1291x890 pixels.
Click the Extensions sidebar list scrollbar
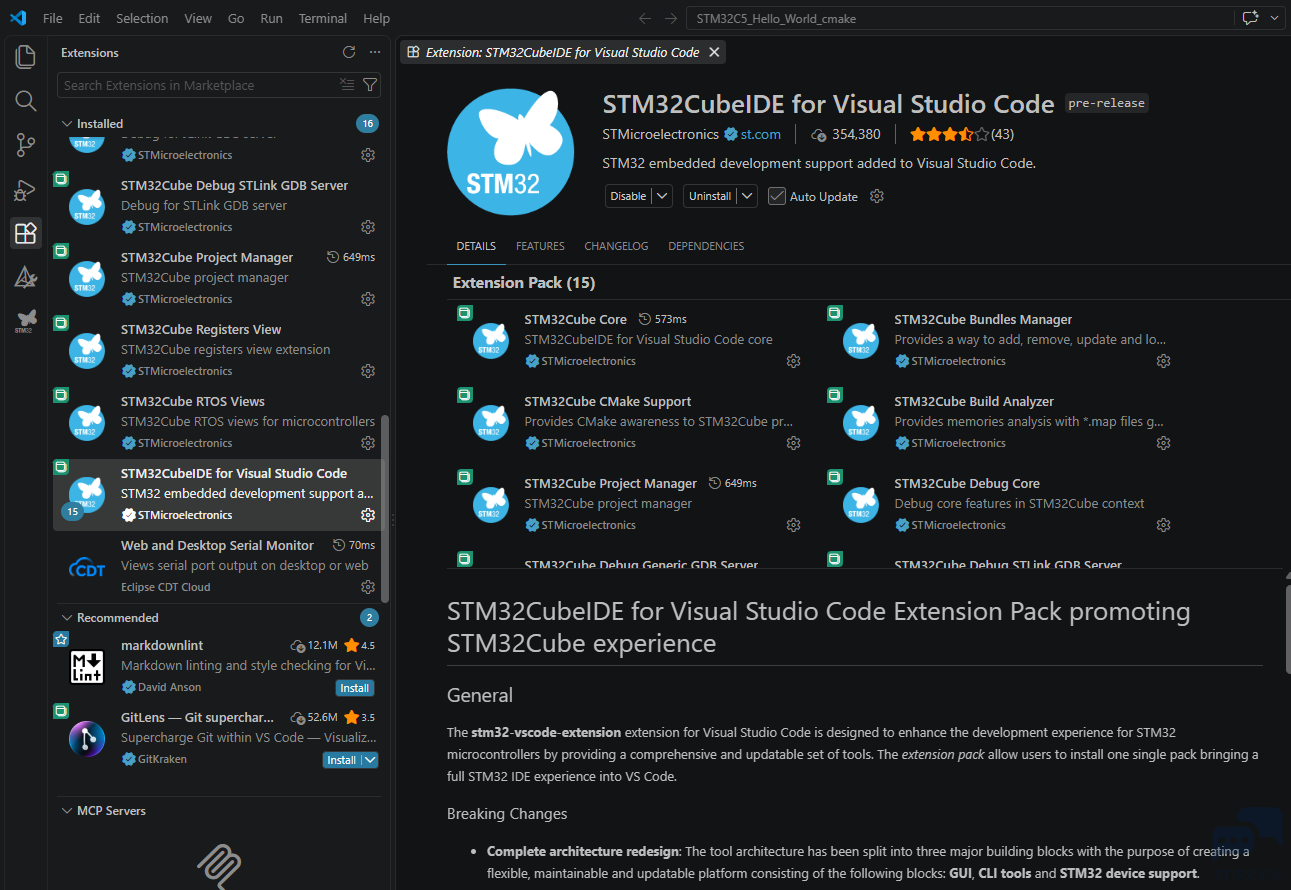click(386, 508)
